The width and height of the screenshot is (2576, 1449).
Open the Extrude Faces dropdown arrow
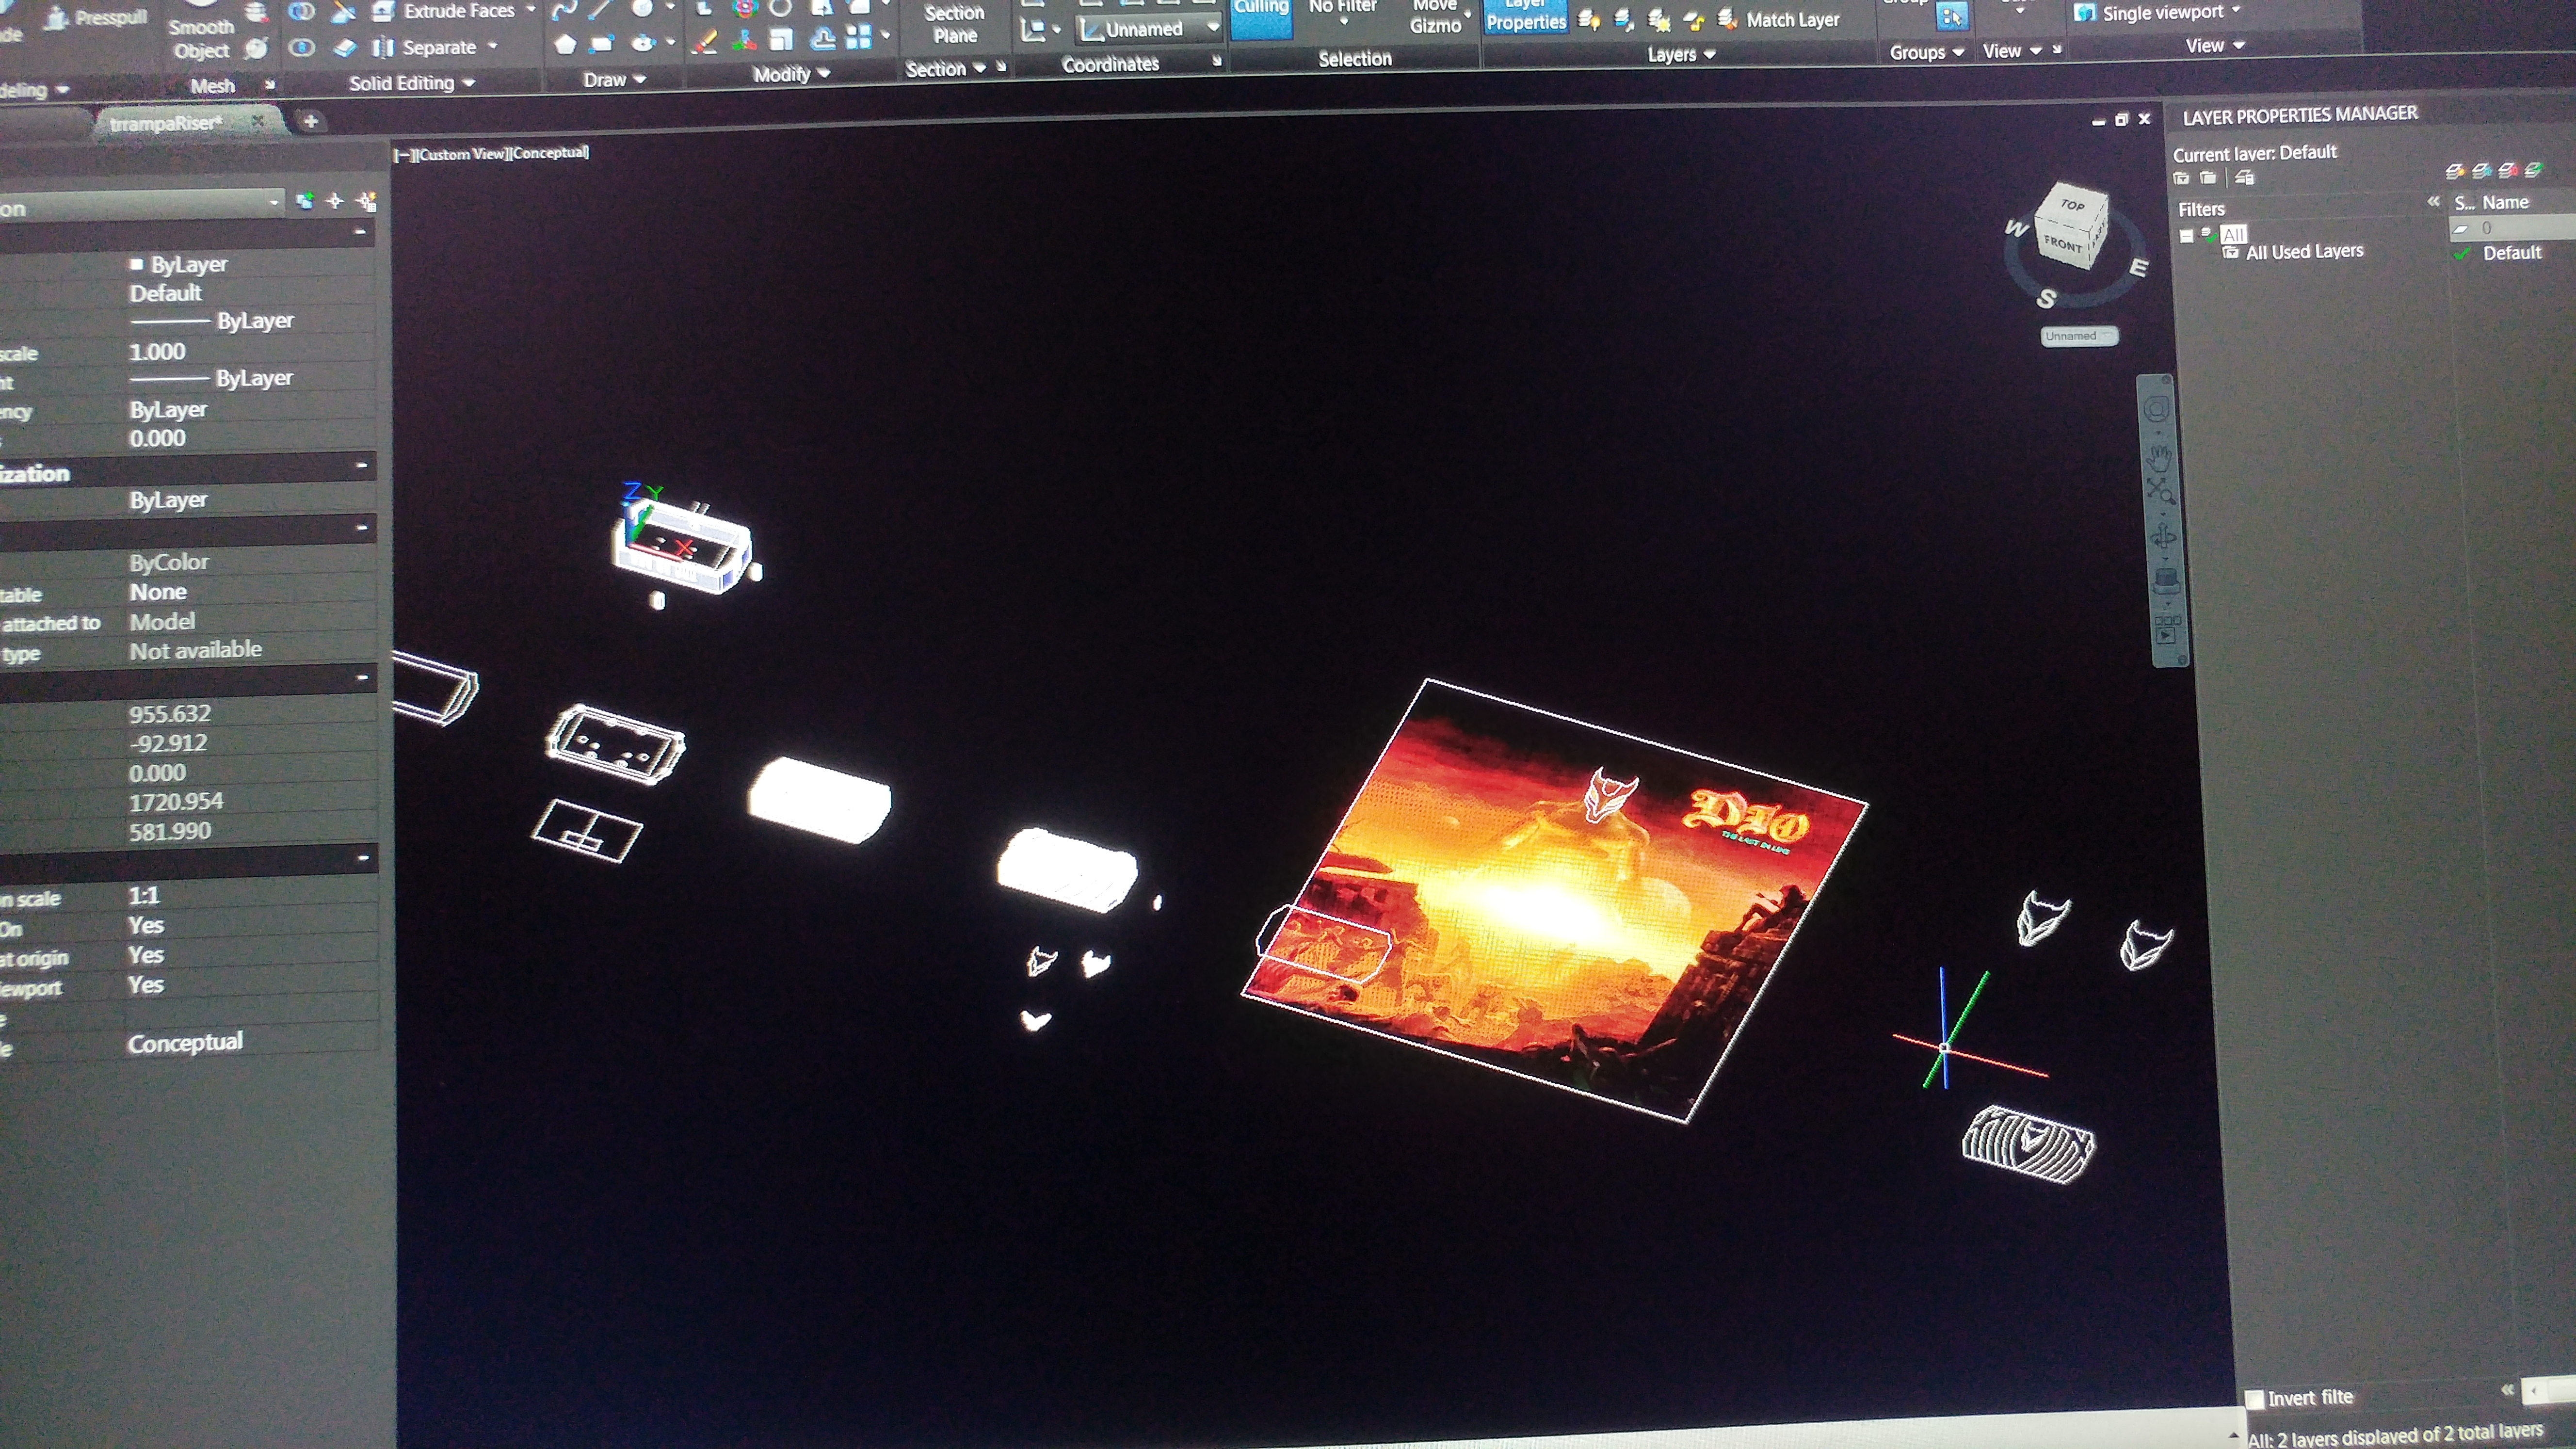531,10
